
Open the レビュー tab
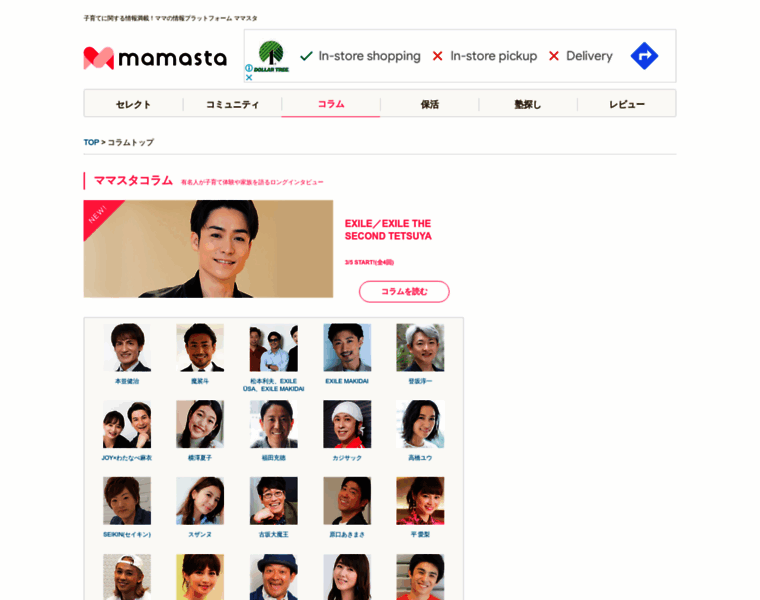click(627, 104)
